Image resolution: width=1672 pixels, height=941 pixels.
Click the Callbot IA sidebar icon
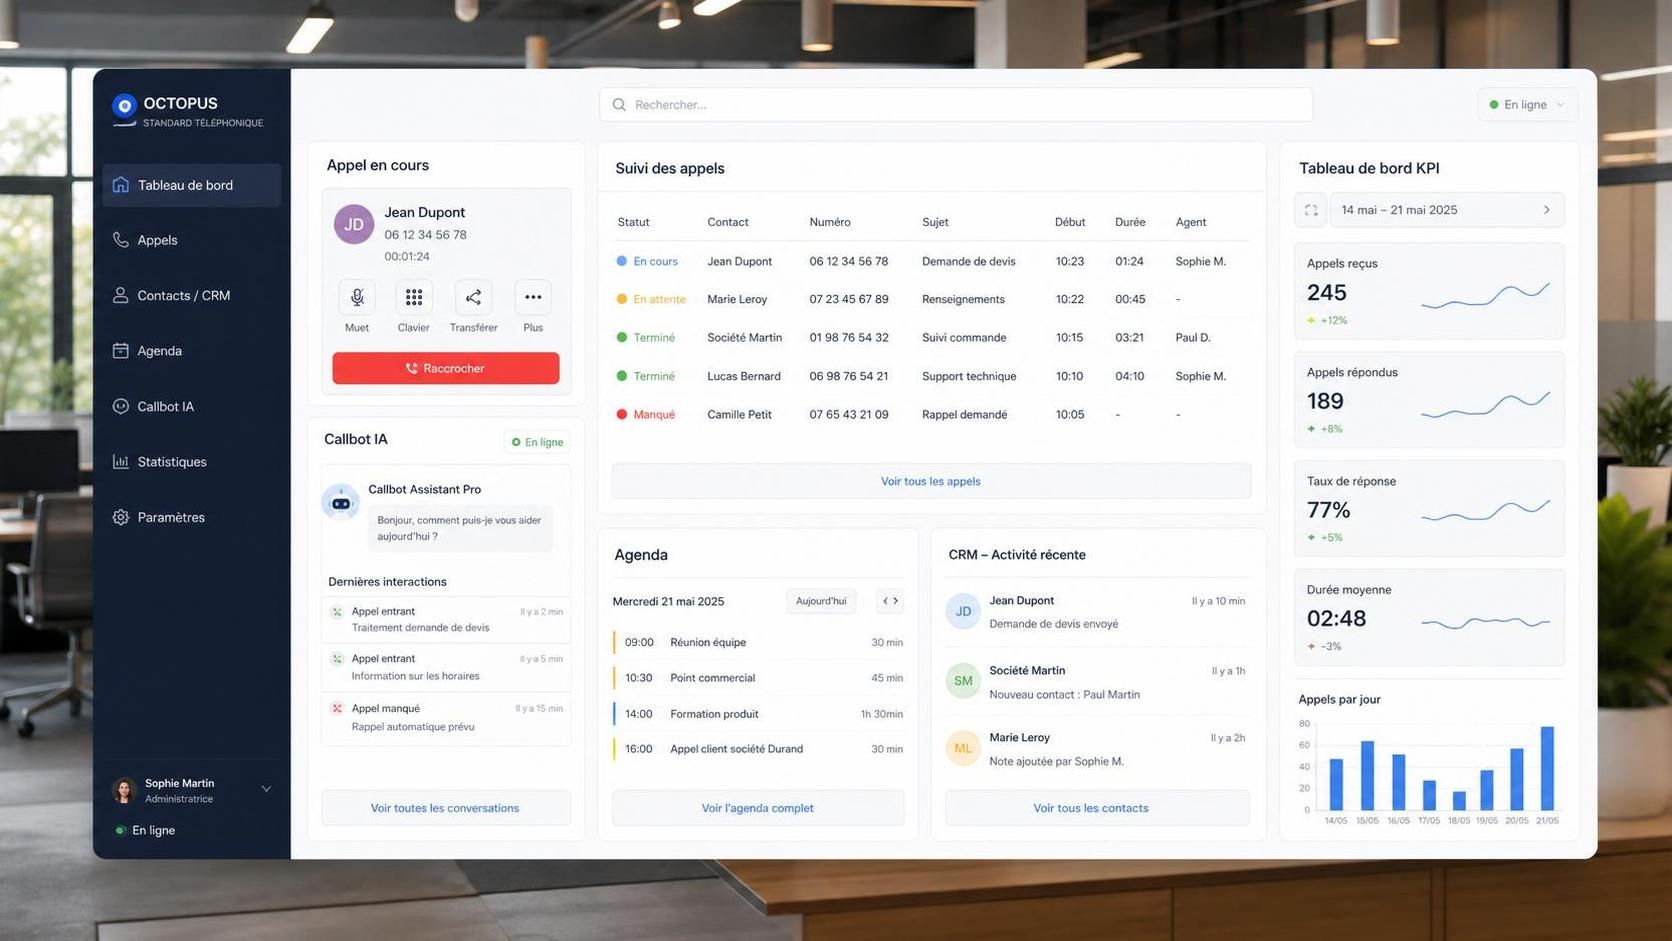click(x=121, y=406)
